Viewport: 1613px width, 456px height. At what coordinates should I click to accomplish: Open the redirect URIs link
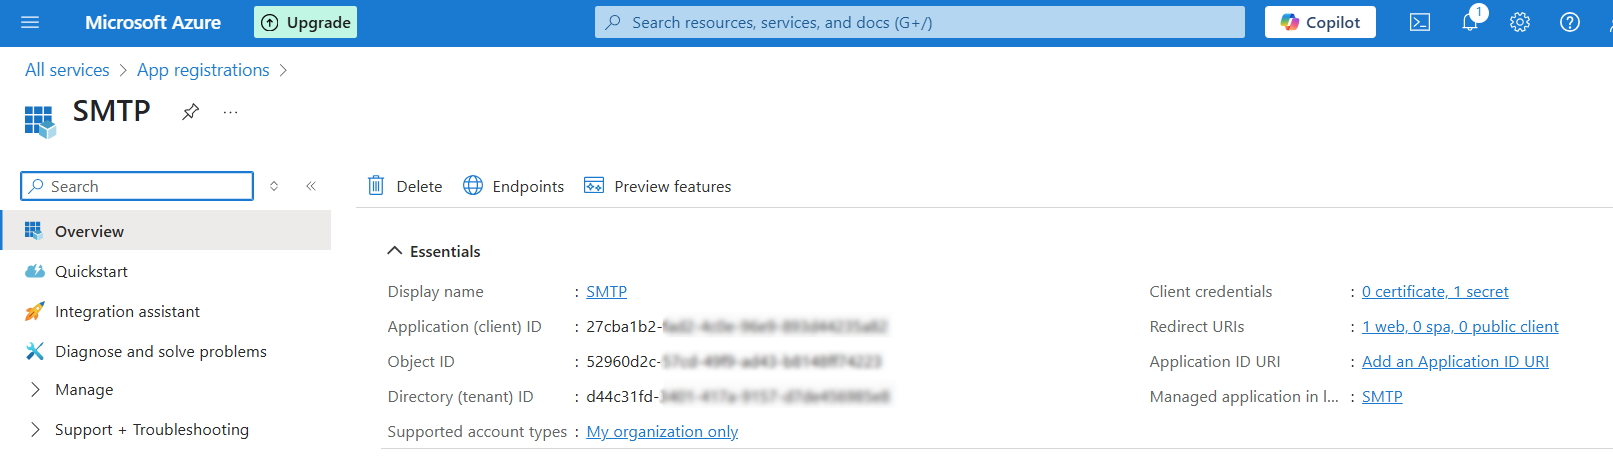pyautogui.click(x=1460, y=326)
